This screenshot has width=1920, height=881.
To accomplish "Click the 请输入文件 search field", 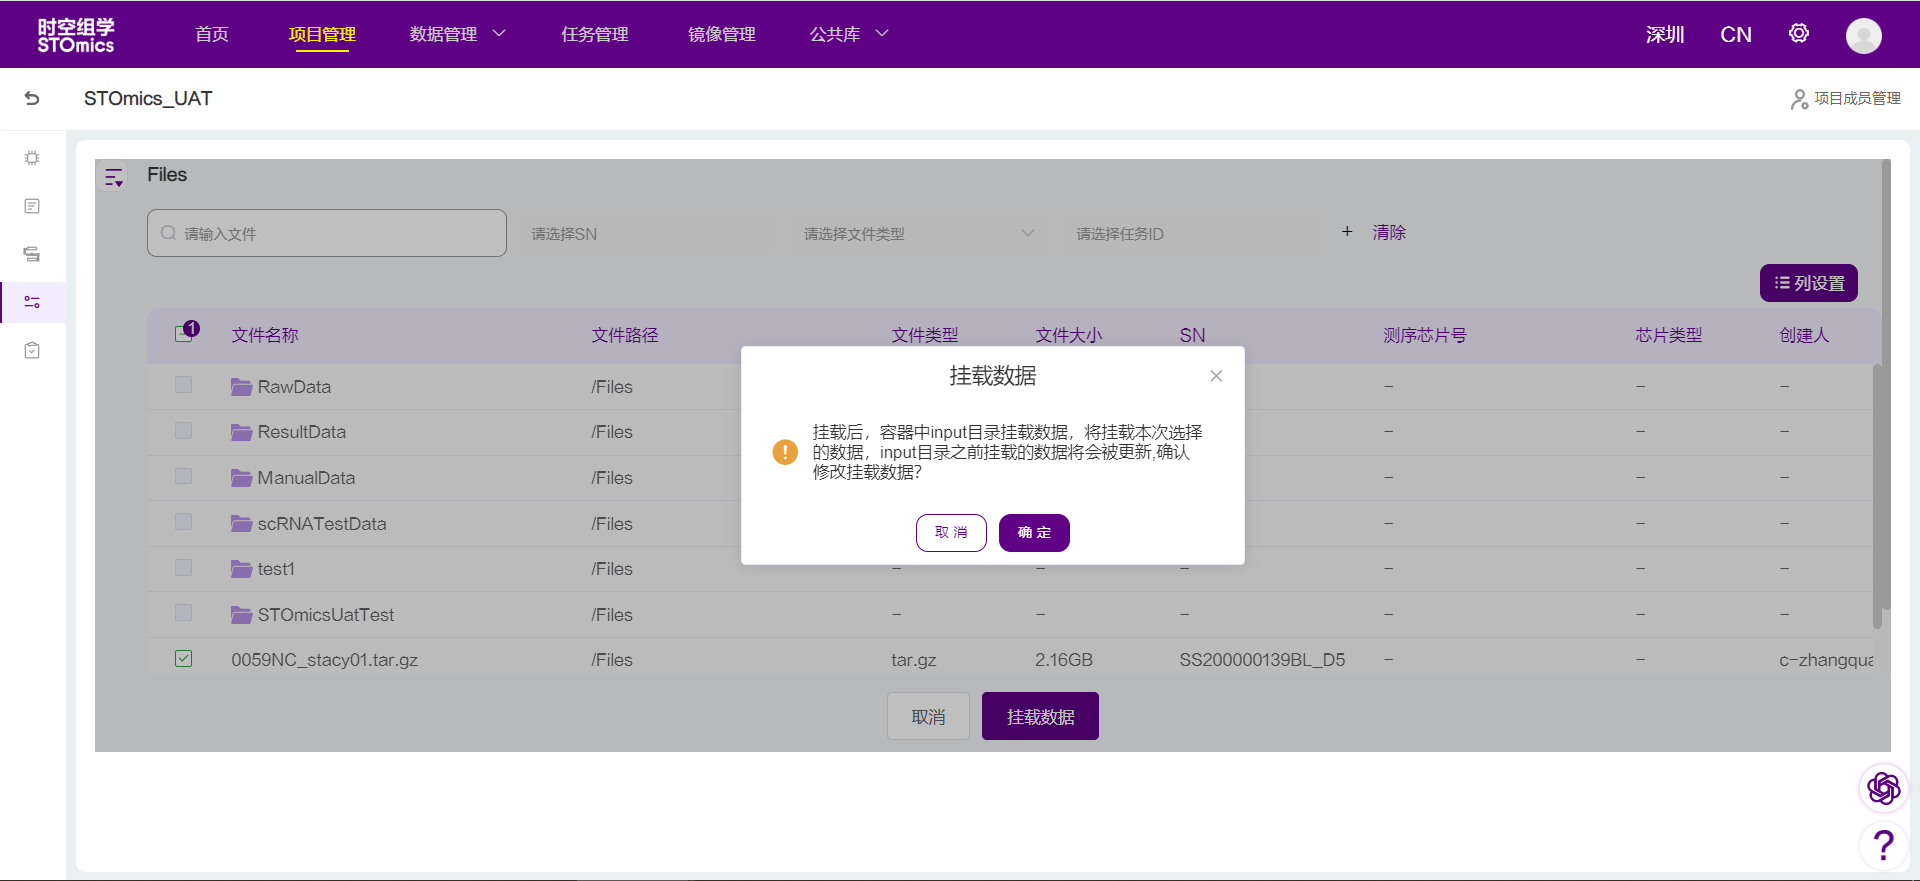I will 327,234.
